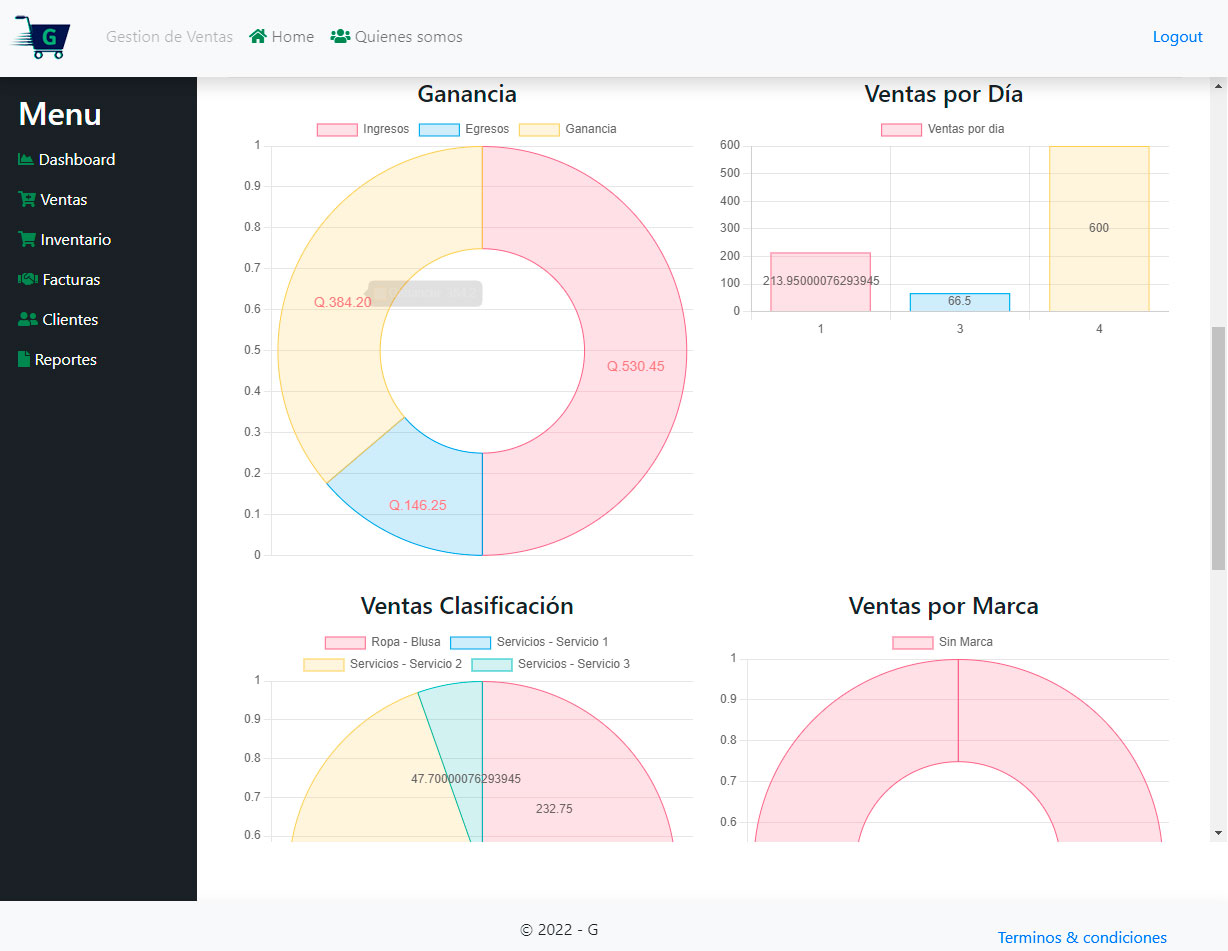Click the 'Ventas por Día' chart title
This screenshot has width=1228, height=951.
(944, 94)
